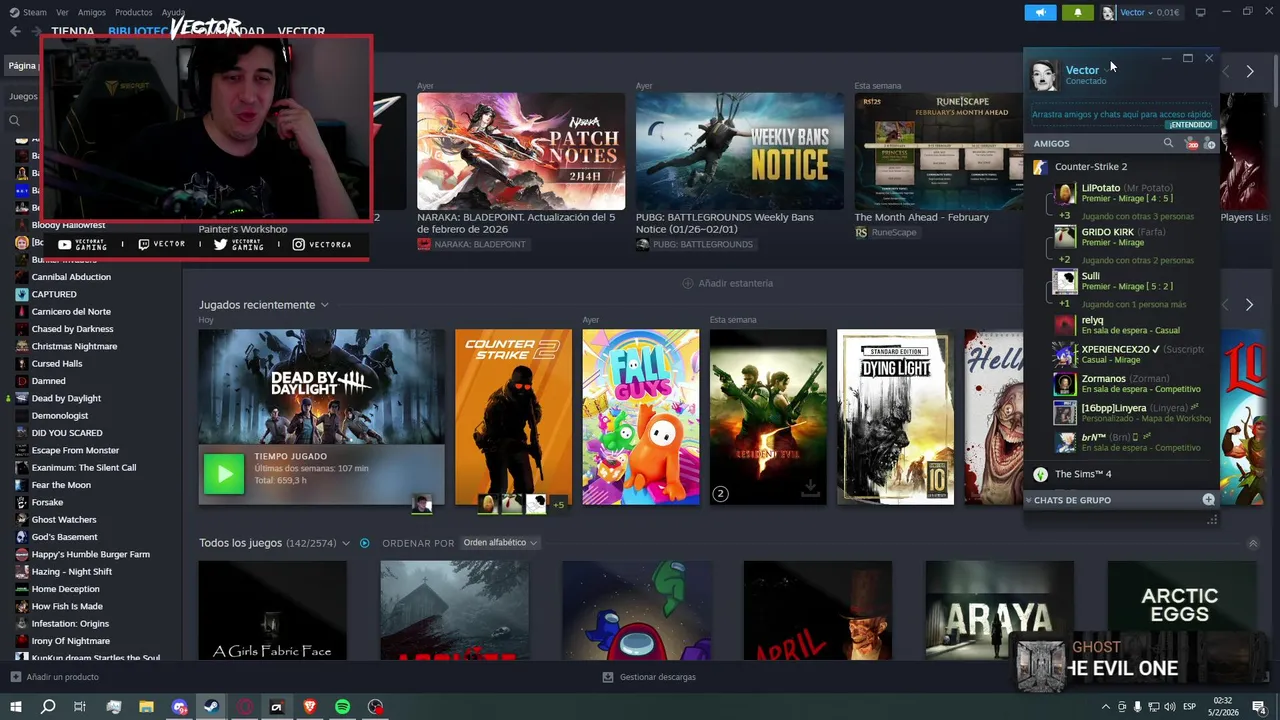Open the PUBG Weekly Bans Notice thumbnail
This screenshot has height=720, width=1280.
coord(740,151)
